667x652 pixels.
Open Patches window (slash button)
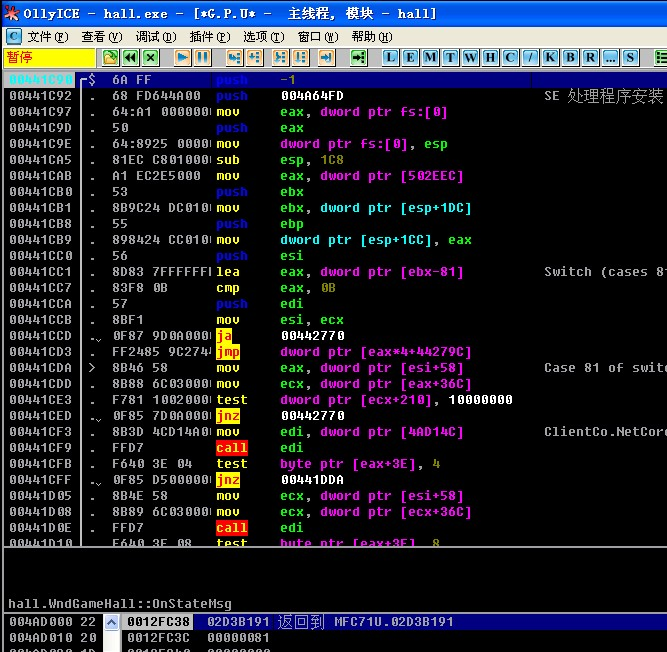(x=530, y=58)
